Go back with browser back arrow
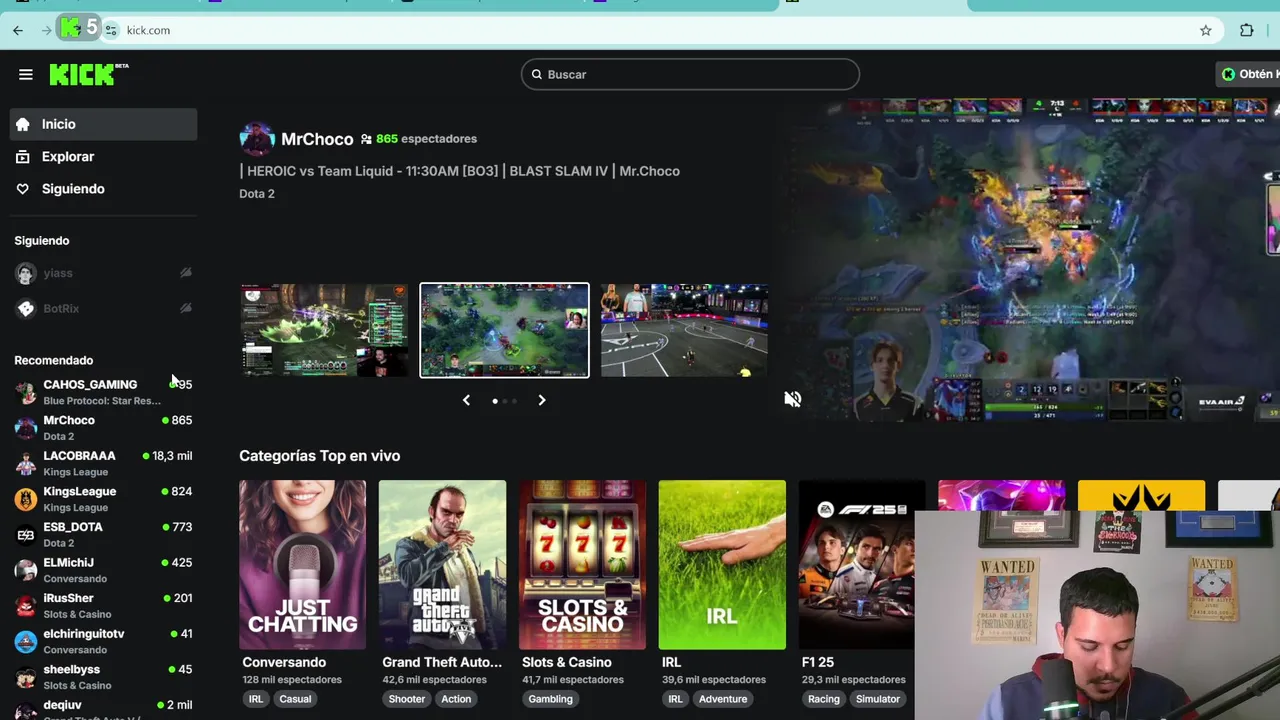The image size is (1280, 720). coord(18,30)
